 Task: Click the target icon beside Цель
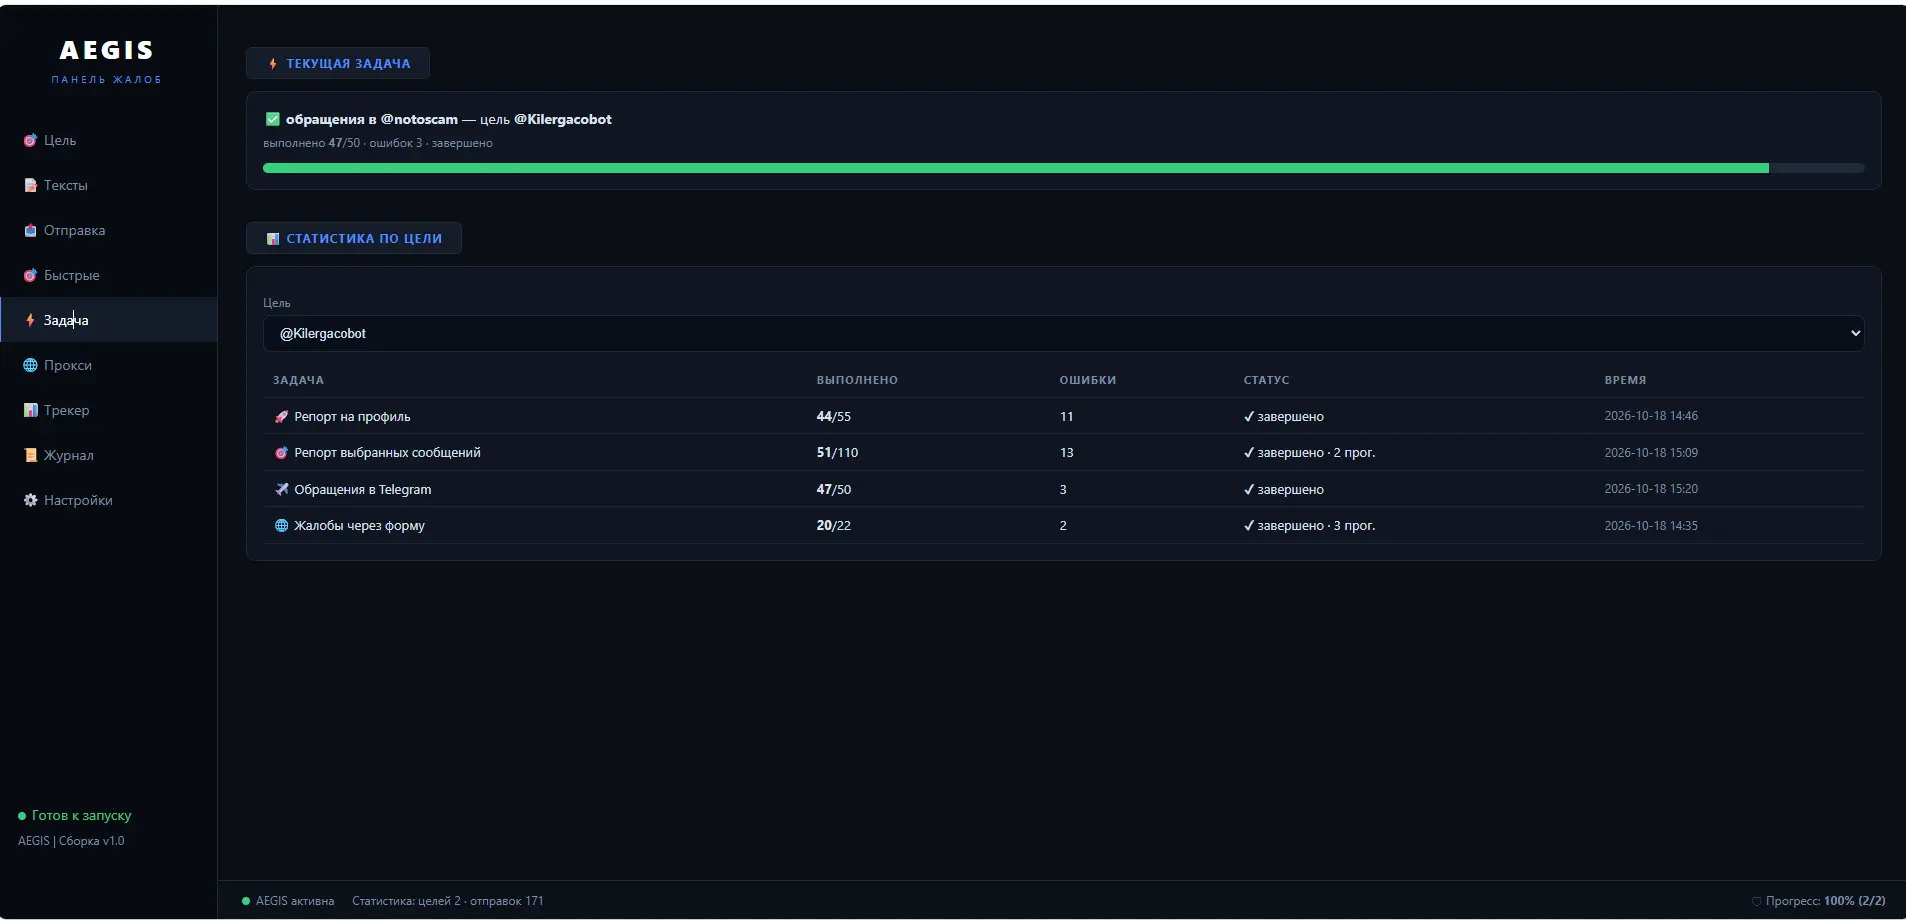point(30,141)
